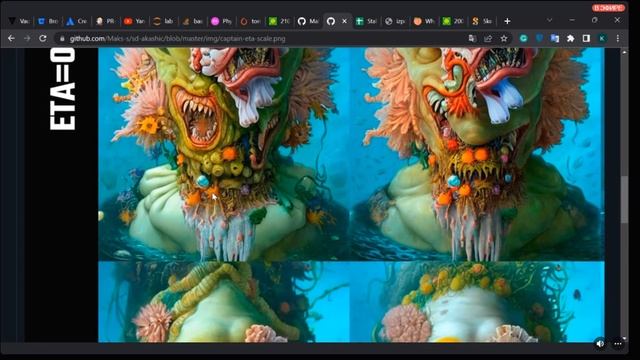Toggle the browser side panel
The image size is (640, 360).
tap(586, 38)
